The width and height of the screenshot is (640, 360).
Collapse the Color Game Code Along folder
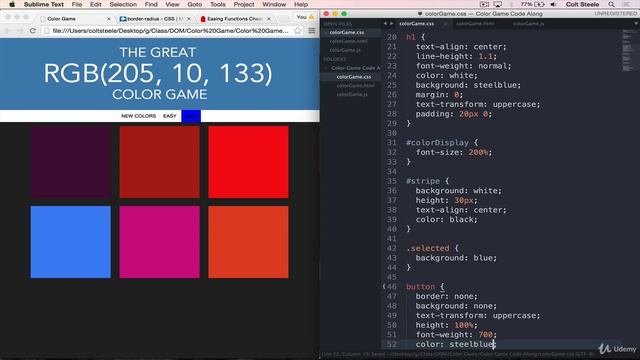tap(326, 68)
